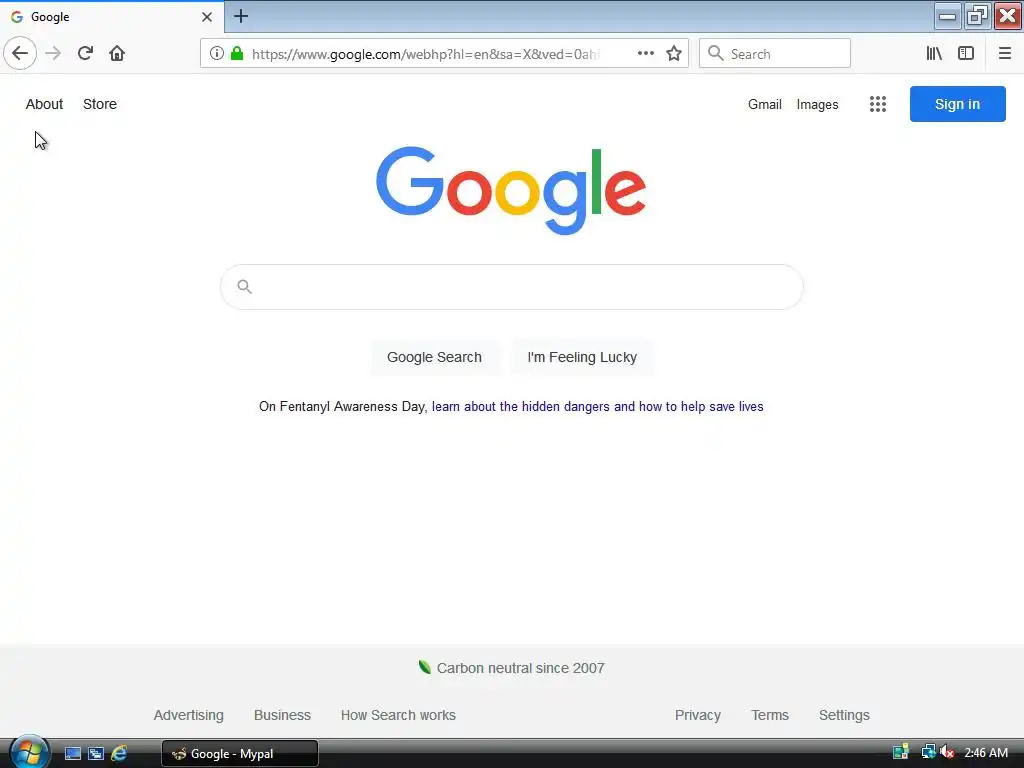Bookmark this page with star icon

(674, 53)
